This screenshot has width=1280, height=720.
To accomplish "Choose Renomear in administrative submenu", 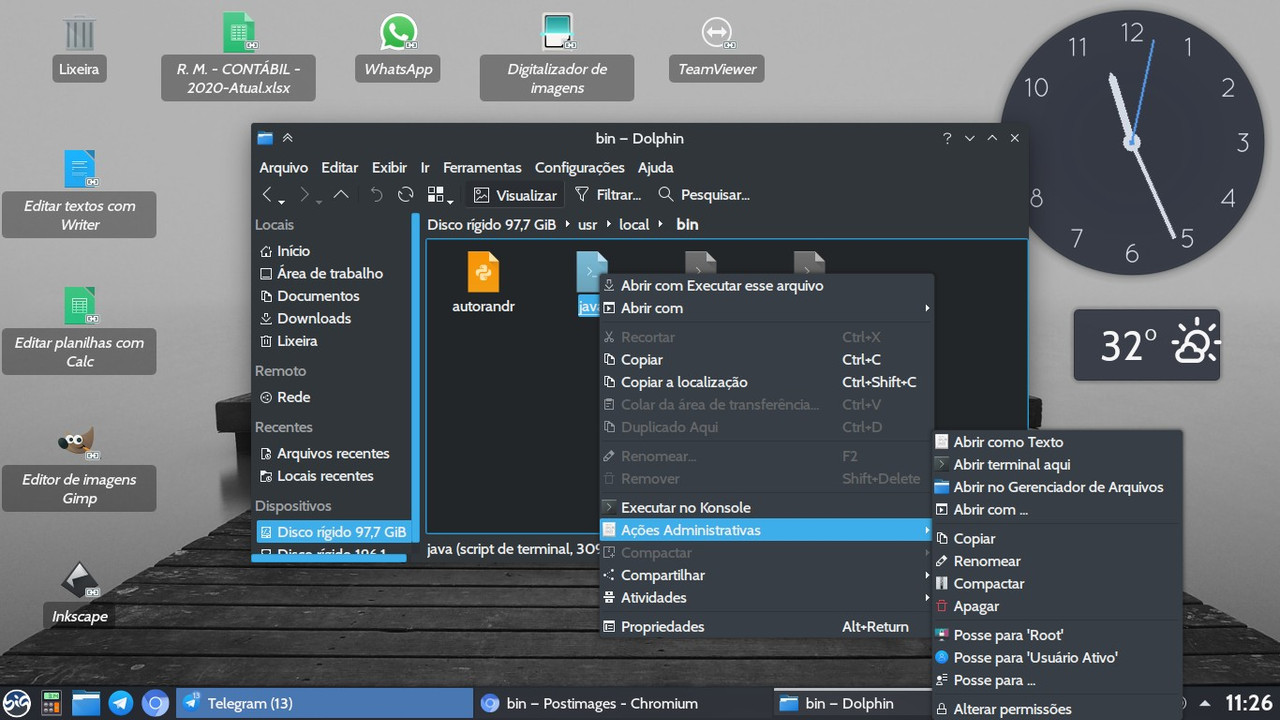I will [1057, 561].
